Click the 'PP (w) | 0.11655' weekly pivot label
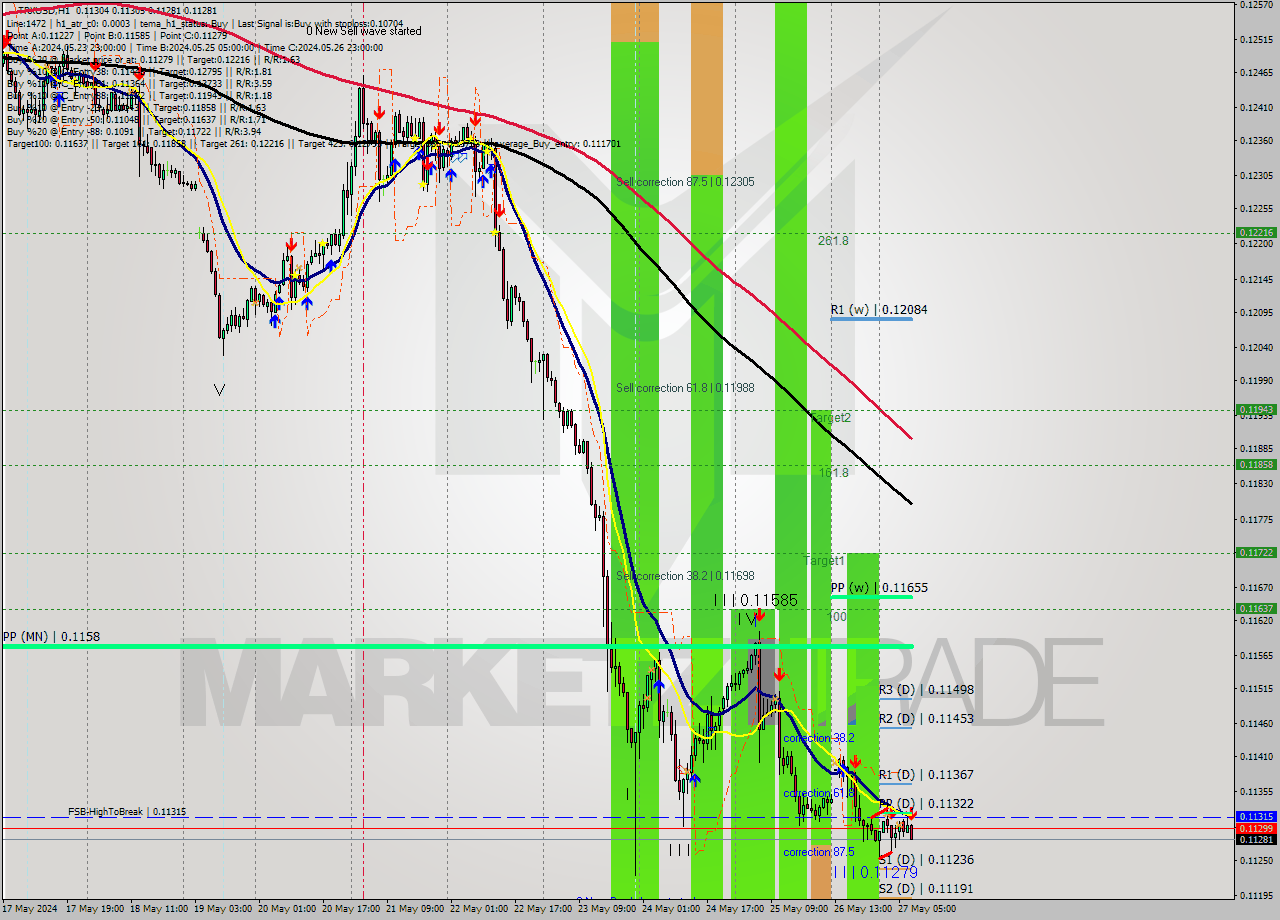 [x=879, y=588]
